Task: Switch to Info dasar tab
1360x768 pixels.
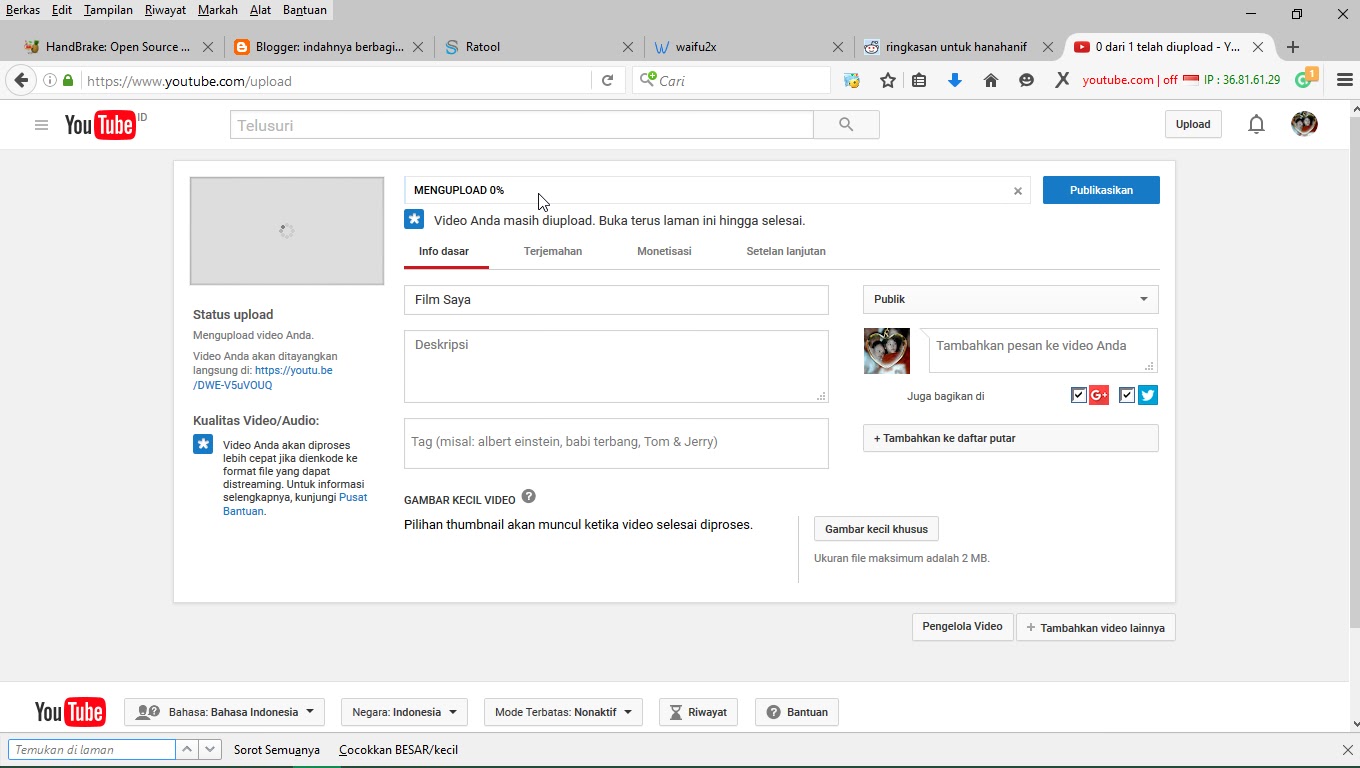Action: click(444, 251)
